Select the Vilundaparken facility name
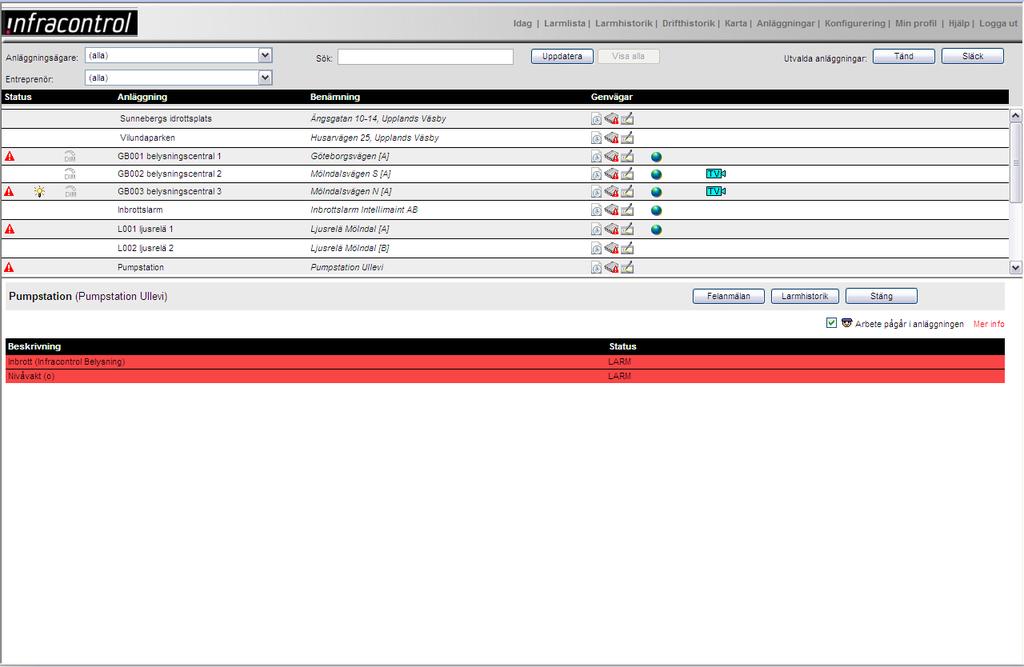 [148, 138]
